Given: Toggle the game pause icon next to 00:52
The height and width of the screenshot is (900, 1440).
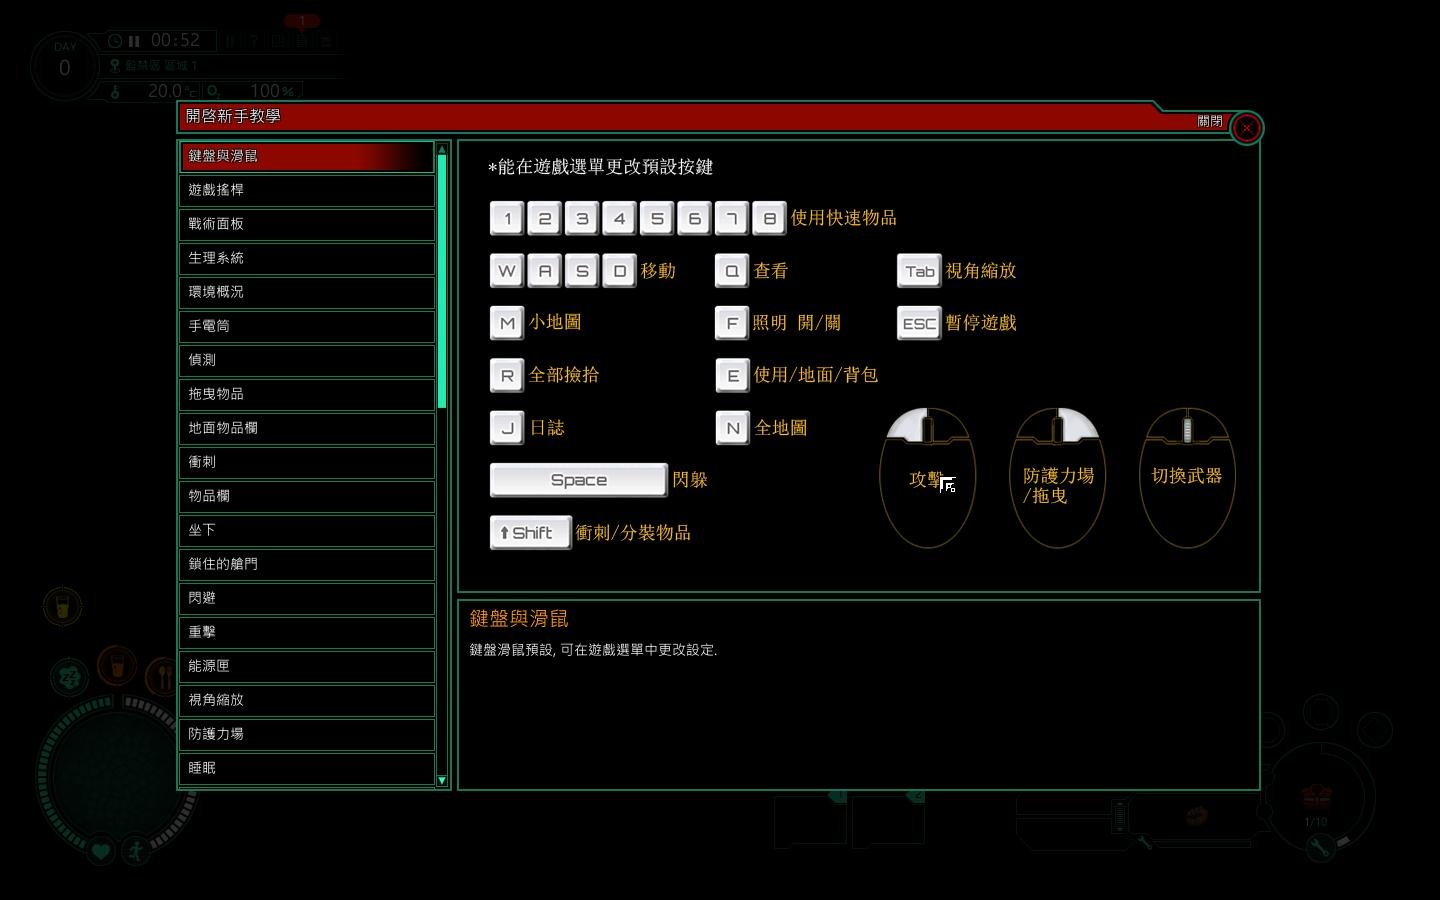Looking at the screenshot, I should click(134, 40).
